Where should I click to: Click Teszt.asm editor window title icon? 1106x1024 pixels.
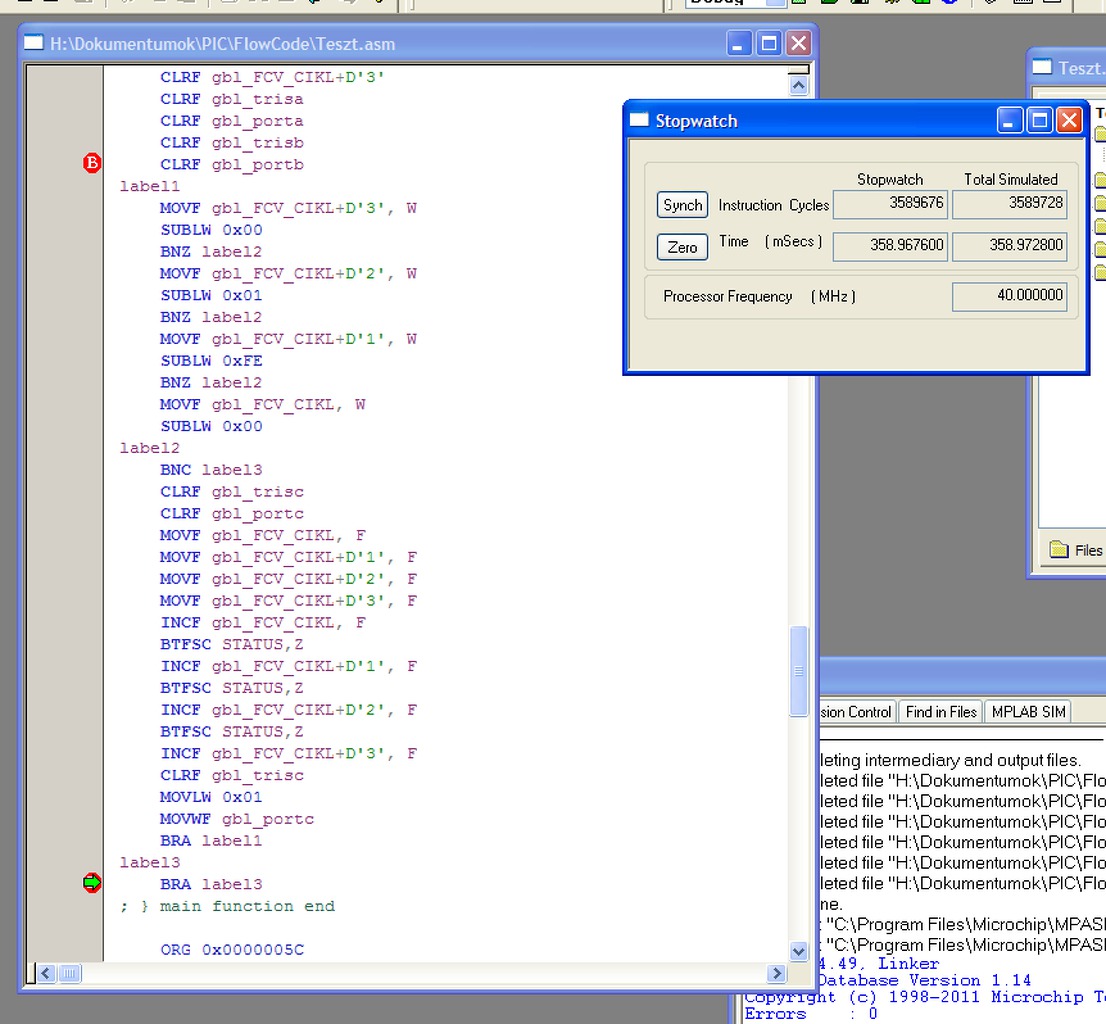pos(33,43)
